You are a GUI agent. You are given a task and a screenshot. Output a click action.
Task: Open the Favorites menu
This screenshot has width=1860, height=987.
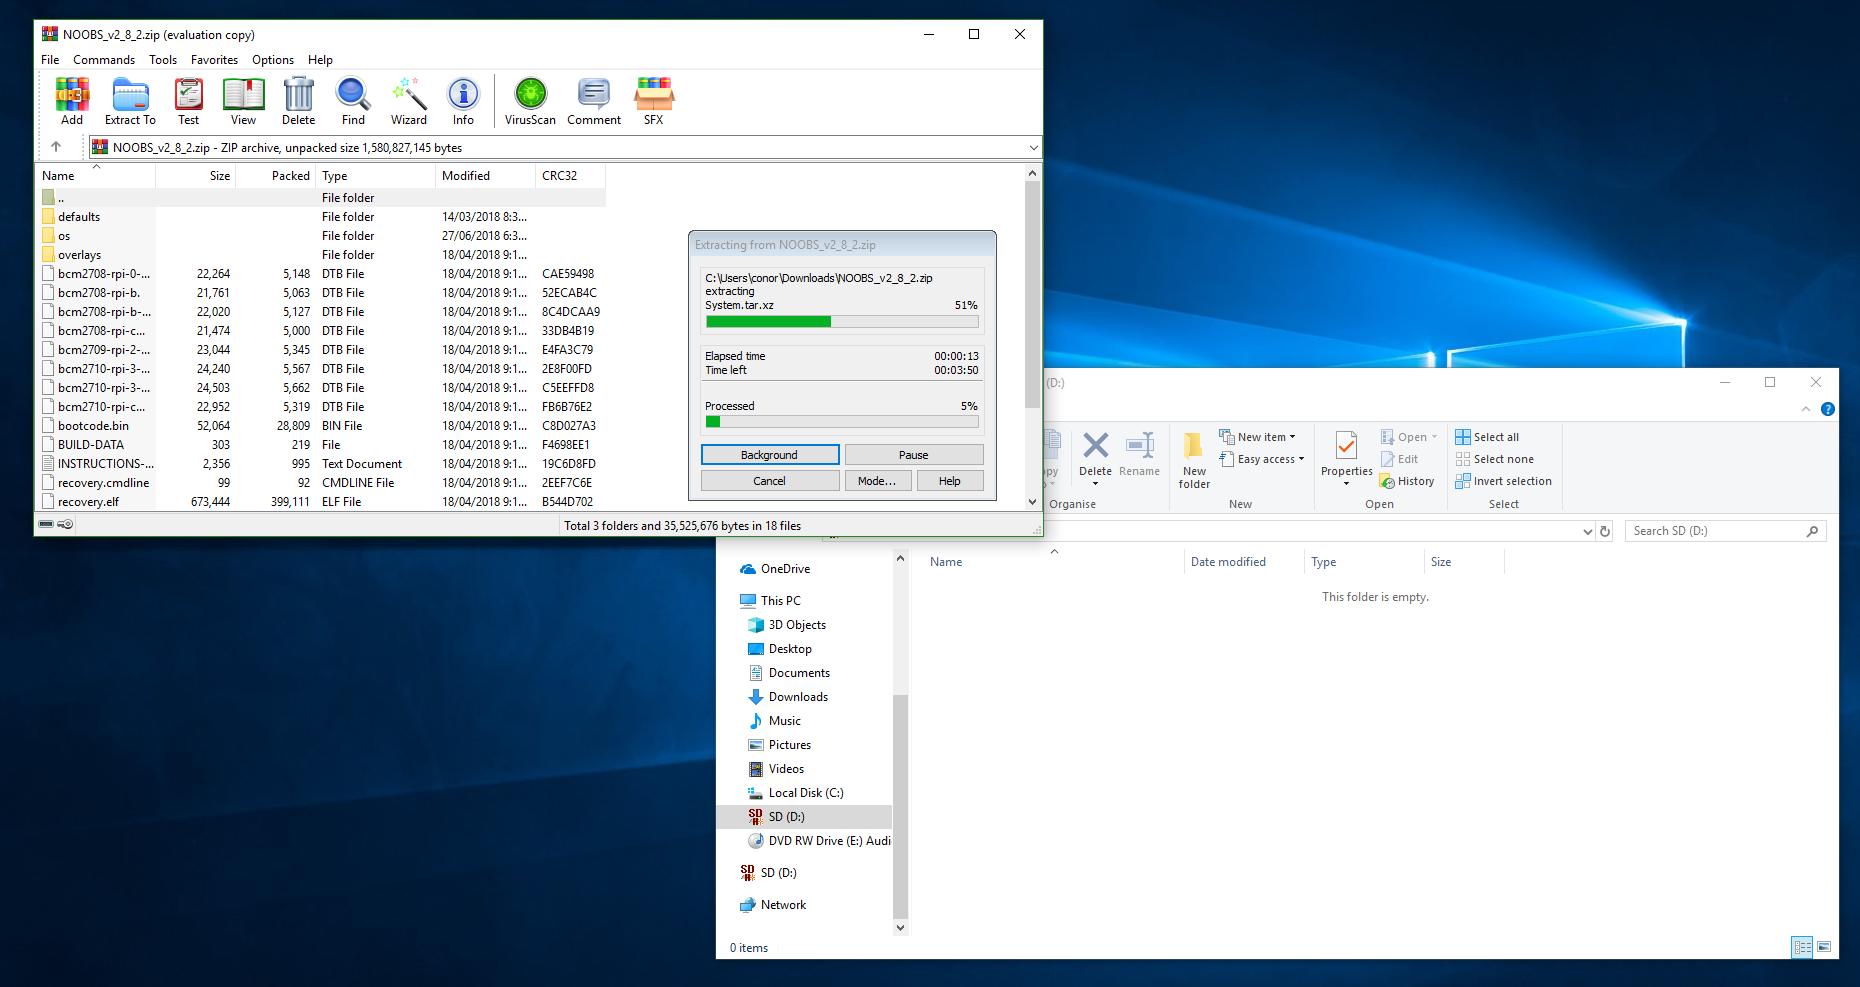click(214, 60)
